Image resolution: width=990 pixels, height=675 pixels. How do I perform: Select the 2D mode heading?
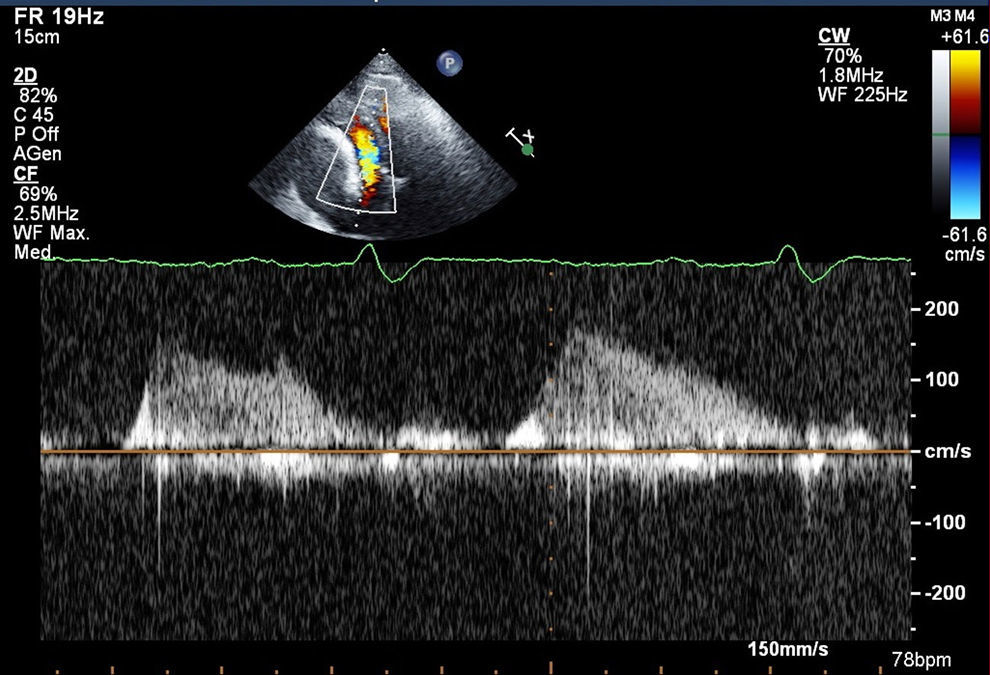(26, 76)
